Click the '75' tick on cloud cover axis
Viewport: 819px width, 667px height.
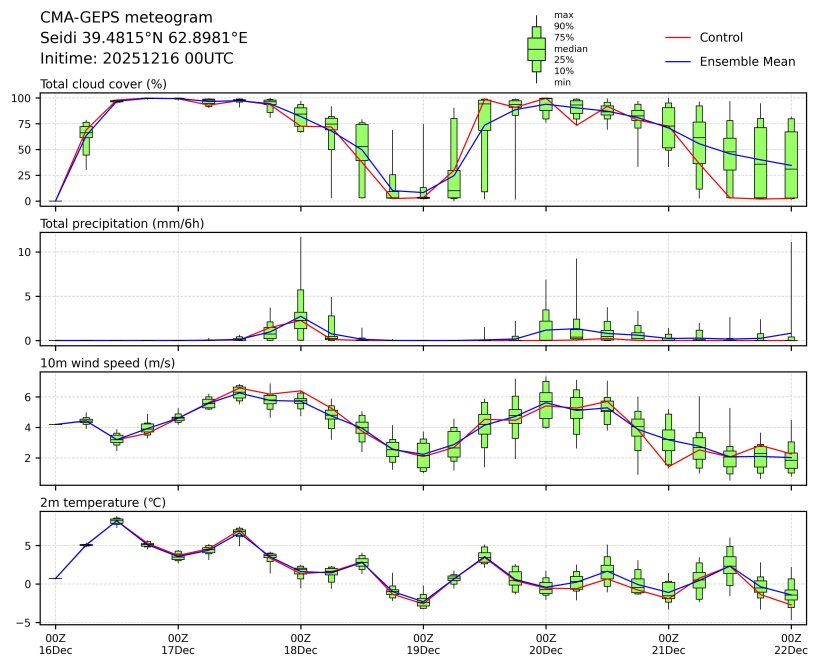click(25, 124)
